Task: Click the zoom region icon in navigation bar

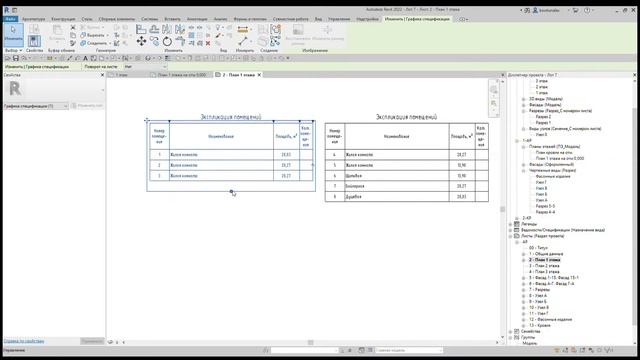Action: tap(494, 103)
